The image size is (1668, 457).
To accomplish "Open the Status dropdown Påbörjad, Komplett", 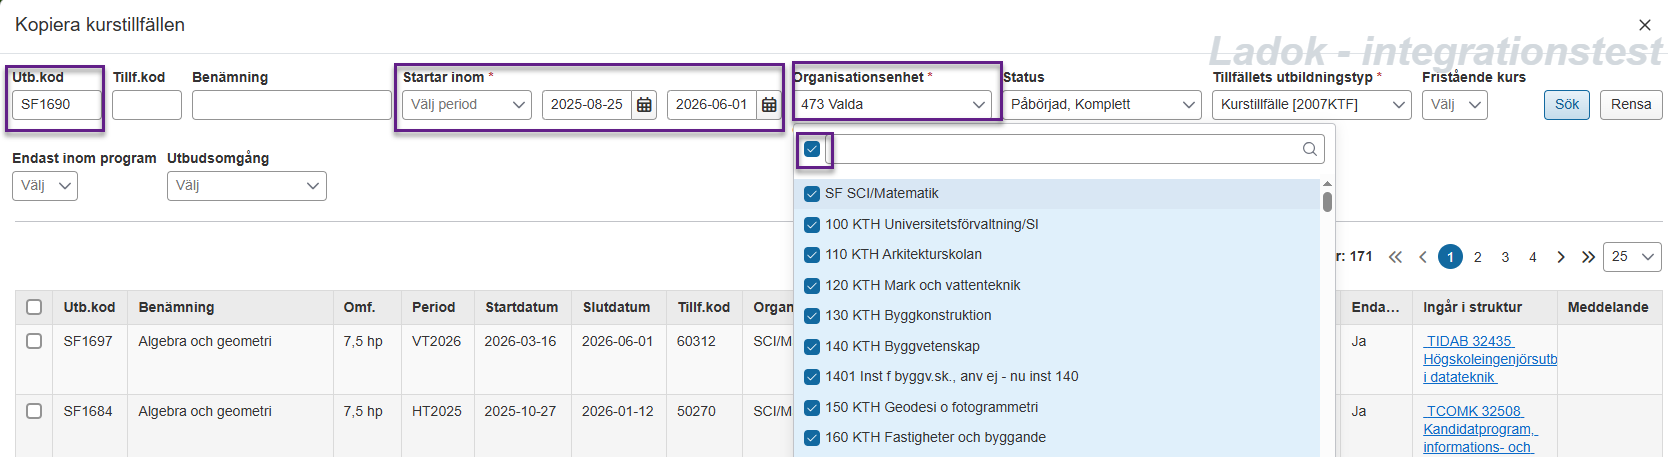I will pos(1101,105).
